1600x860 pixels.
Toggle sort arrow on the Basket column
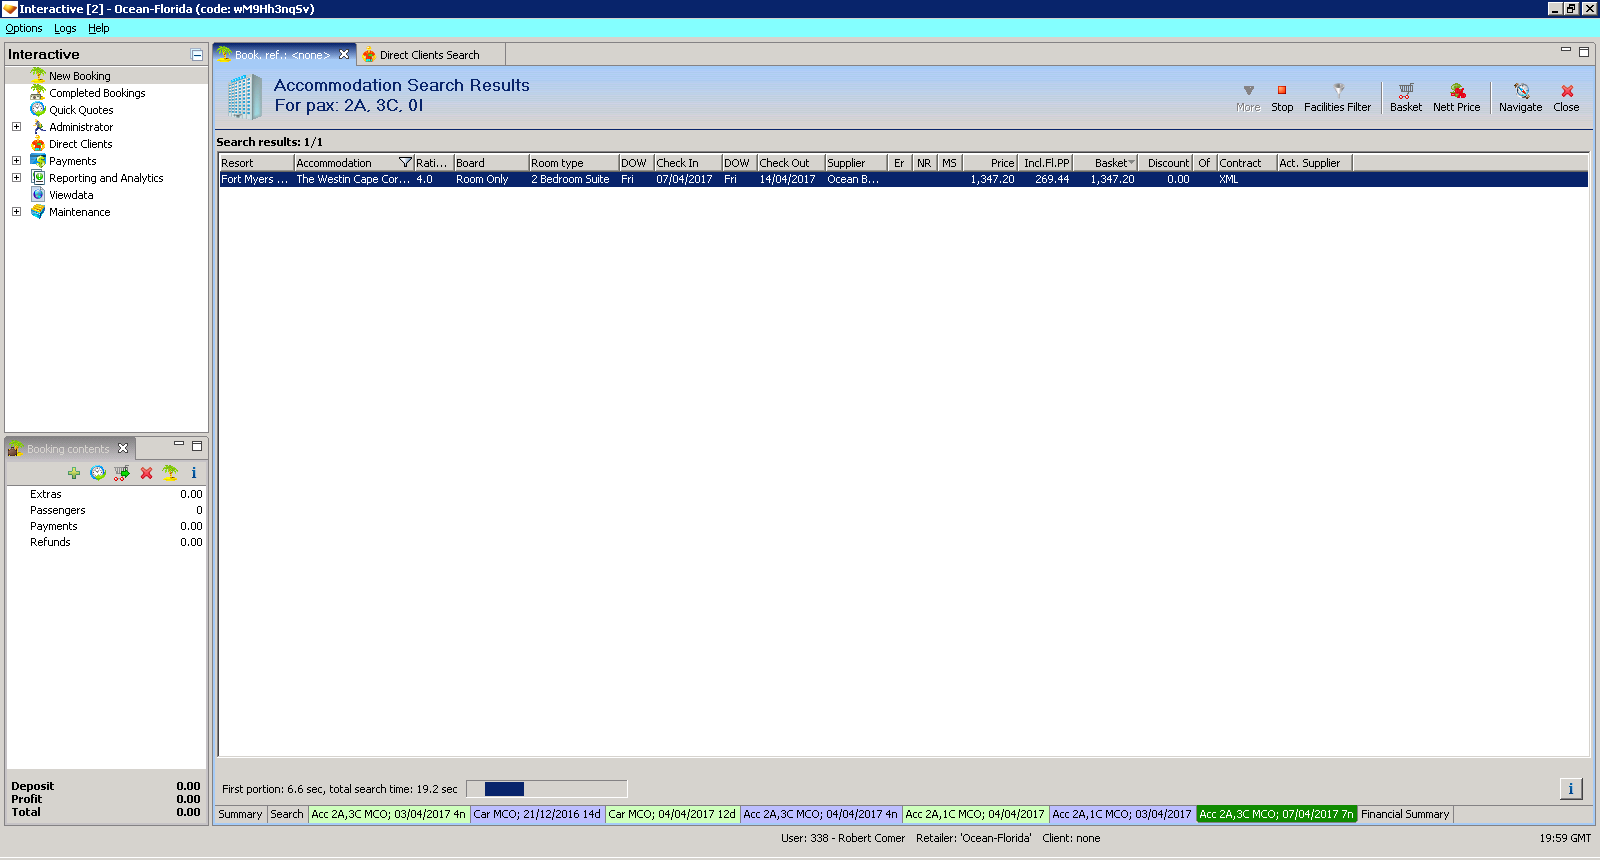coord(1131,163)
